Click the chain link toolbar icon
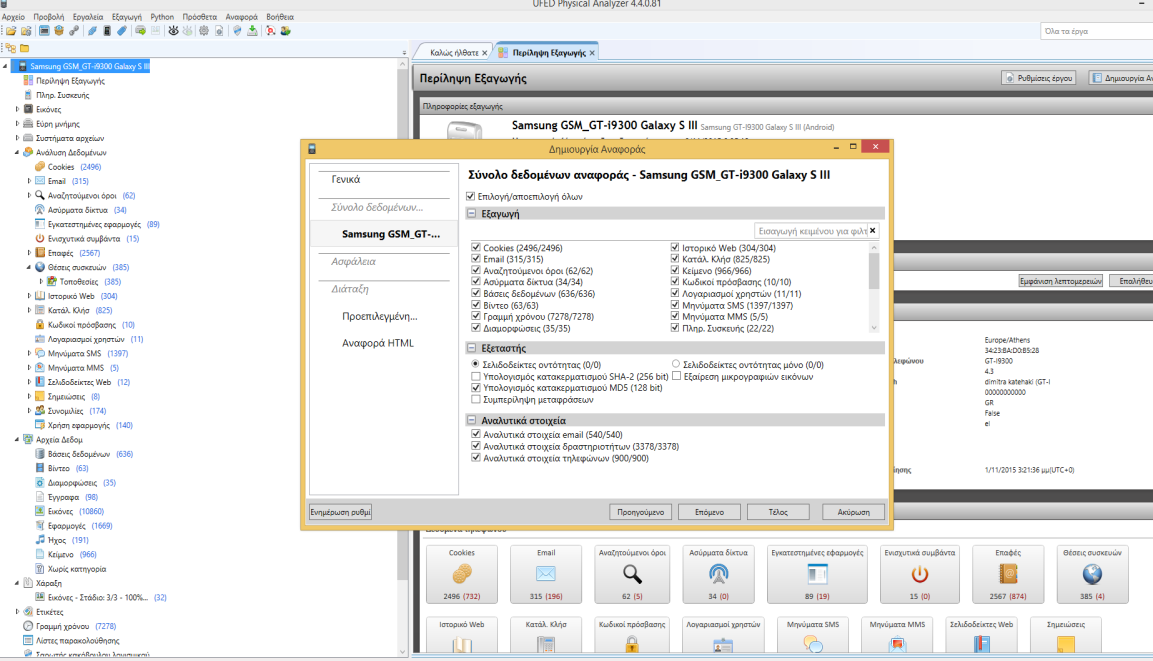This screenshot has height=661, width=1153. pyautogui.click(x=74, y=31)
